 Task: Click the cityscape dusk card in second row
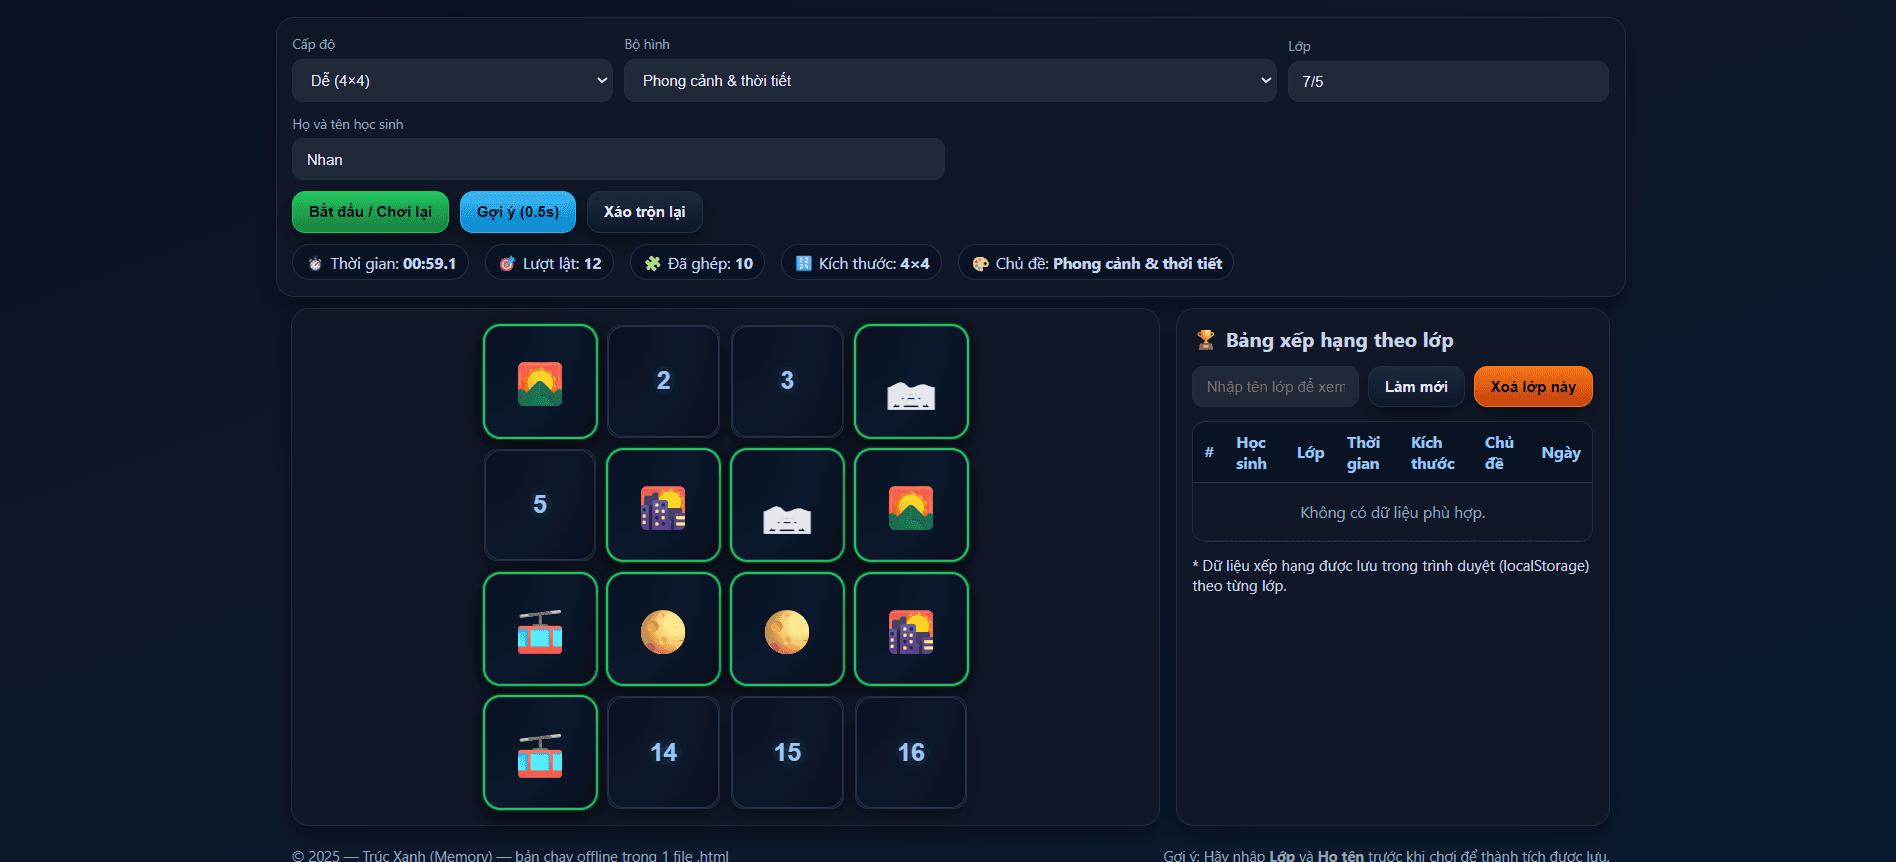pyautogui.click(x=663, y=505)
